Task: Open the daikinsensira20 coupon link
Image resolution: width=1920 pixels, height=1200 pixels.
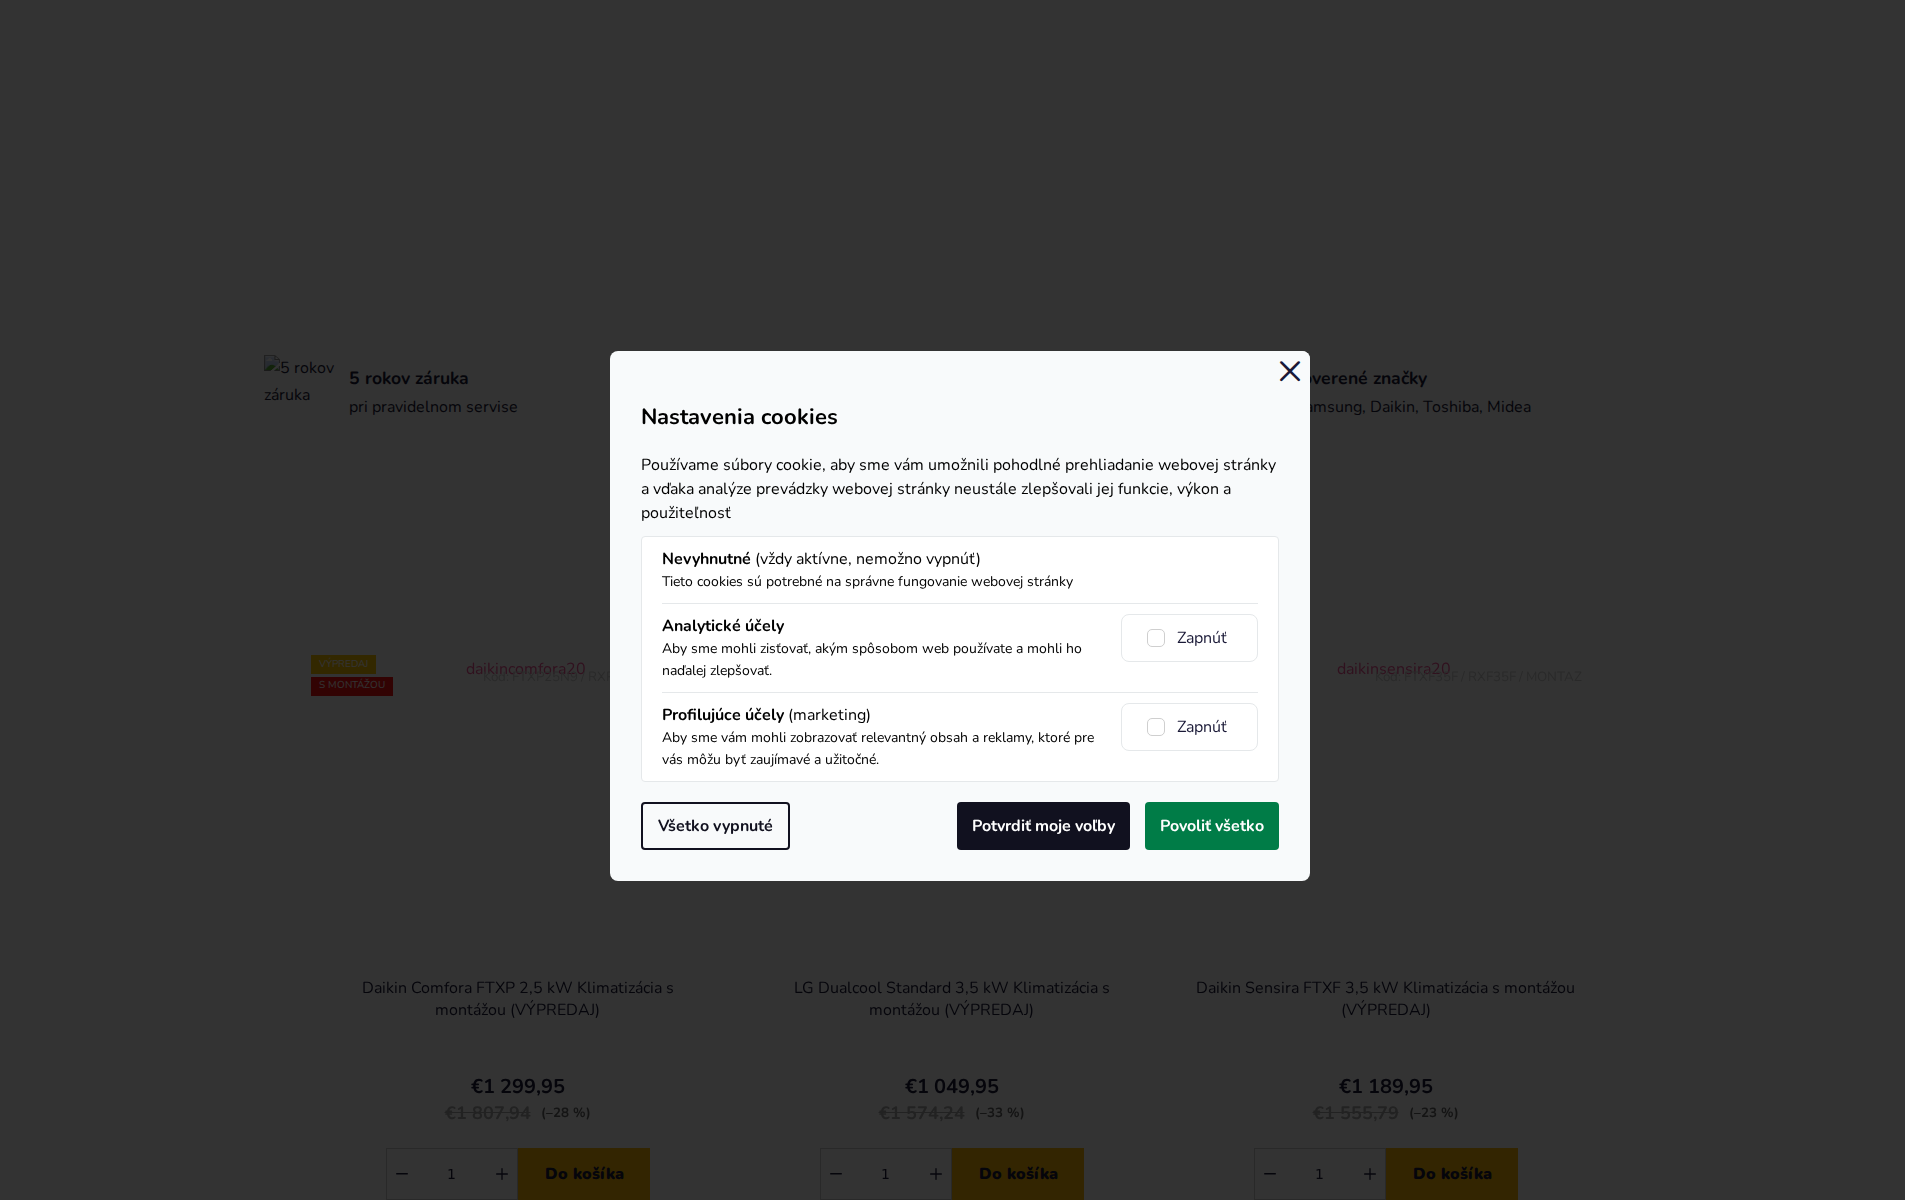Action: (1394, 668)
